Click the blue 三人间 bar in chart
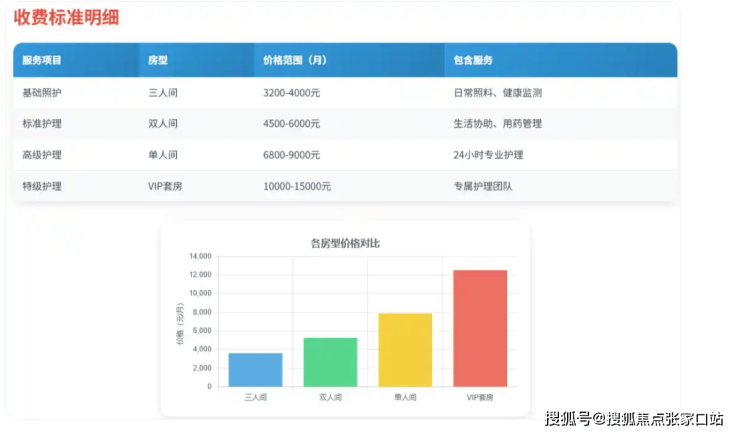The height and width of the screenshot is (435, 740). click(255, 370)
